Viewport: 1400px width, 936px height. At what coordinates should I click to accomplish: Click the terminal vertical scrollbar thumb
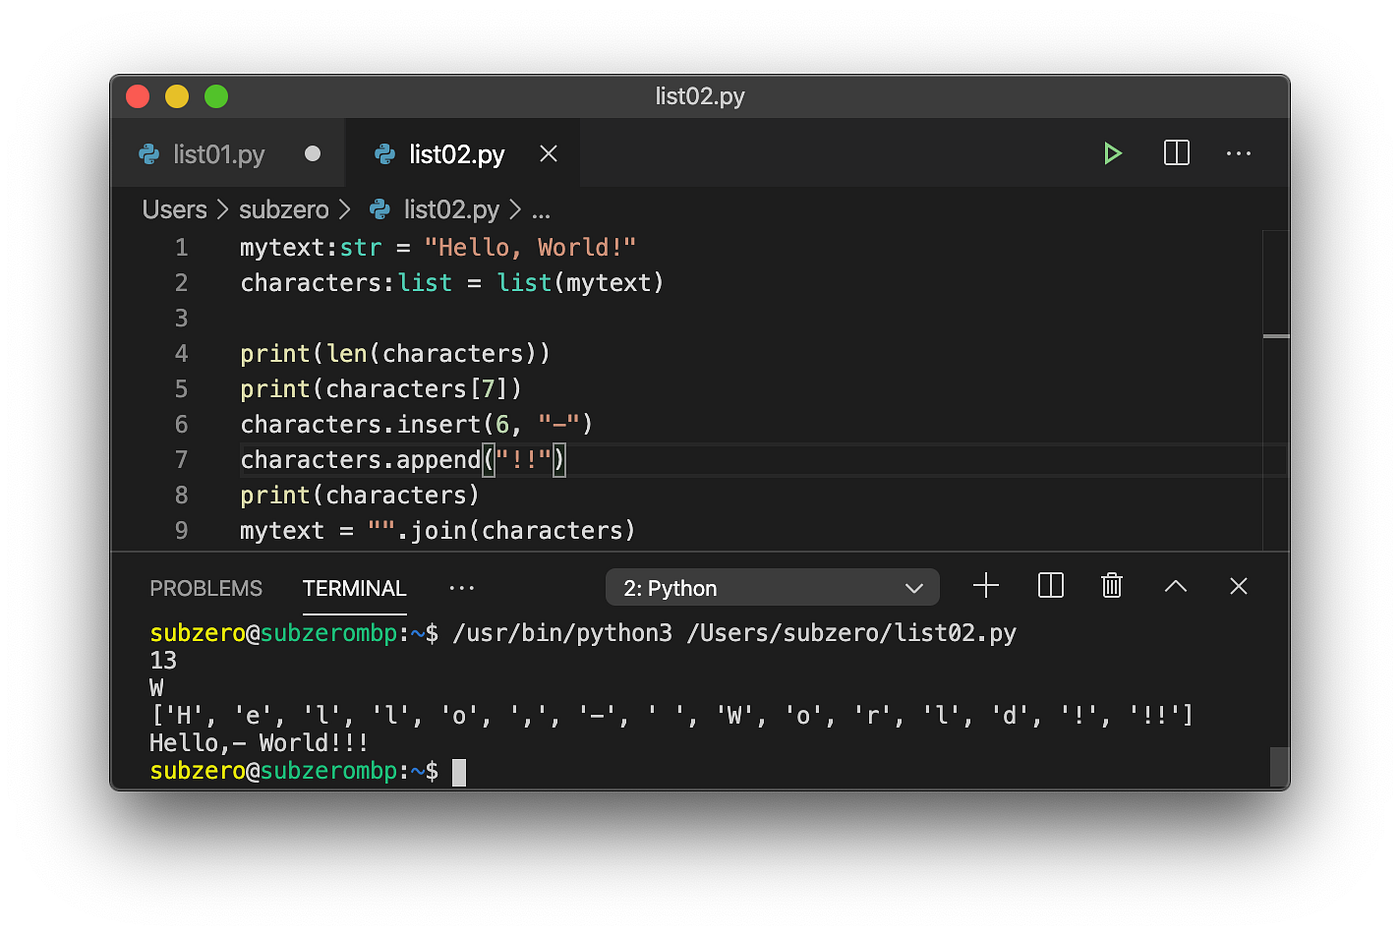1279,767
